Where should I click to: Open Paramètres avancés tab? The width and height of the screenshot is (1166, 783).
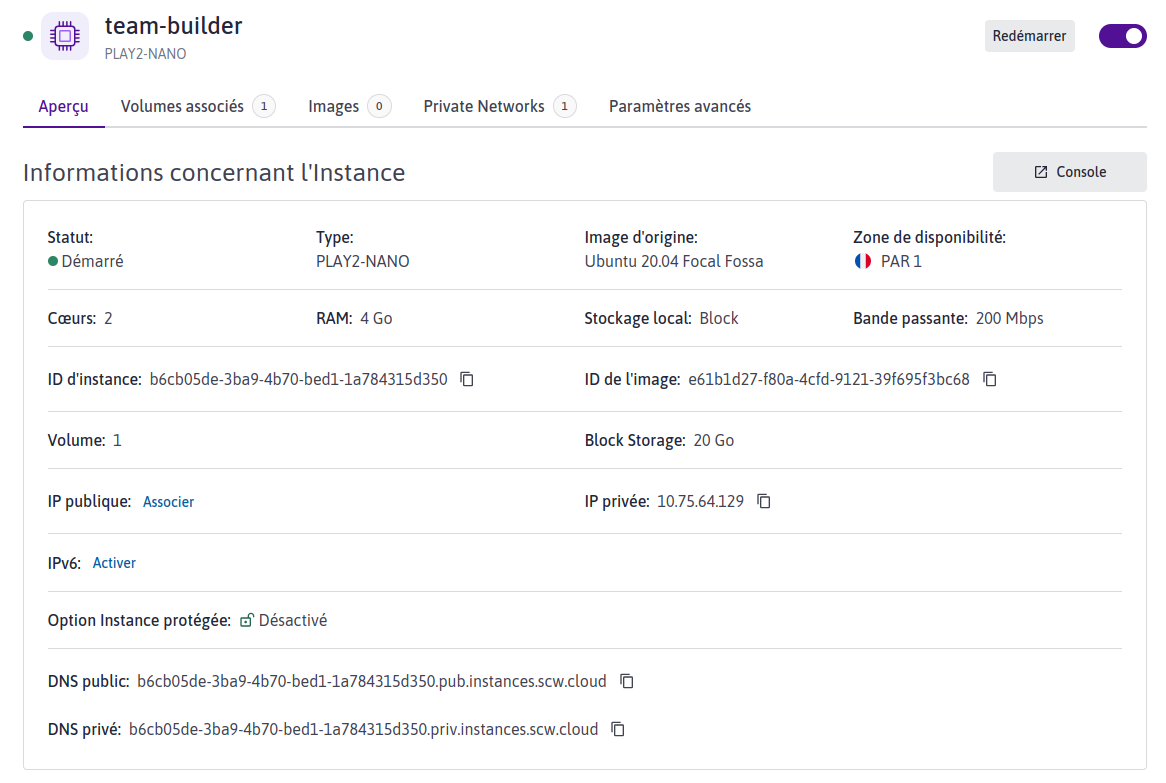(x=679, y=106)
